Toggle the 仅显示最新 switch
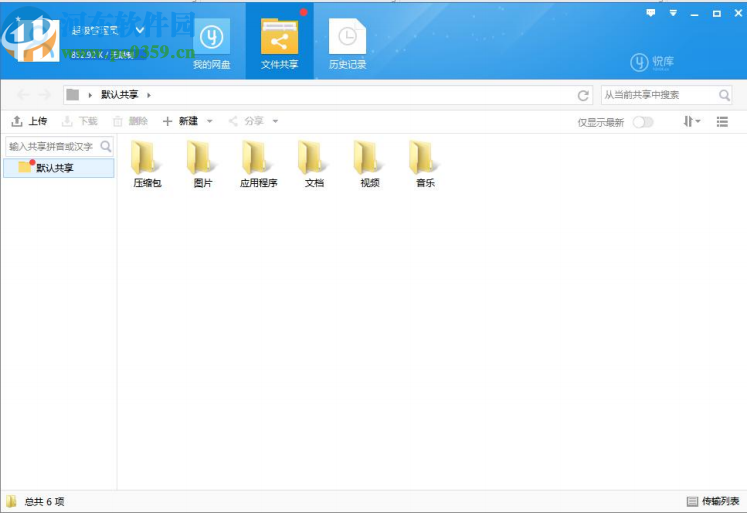 pos(643,122)
